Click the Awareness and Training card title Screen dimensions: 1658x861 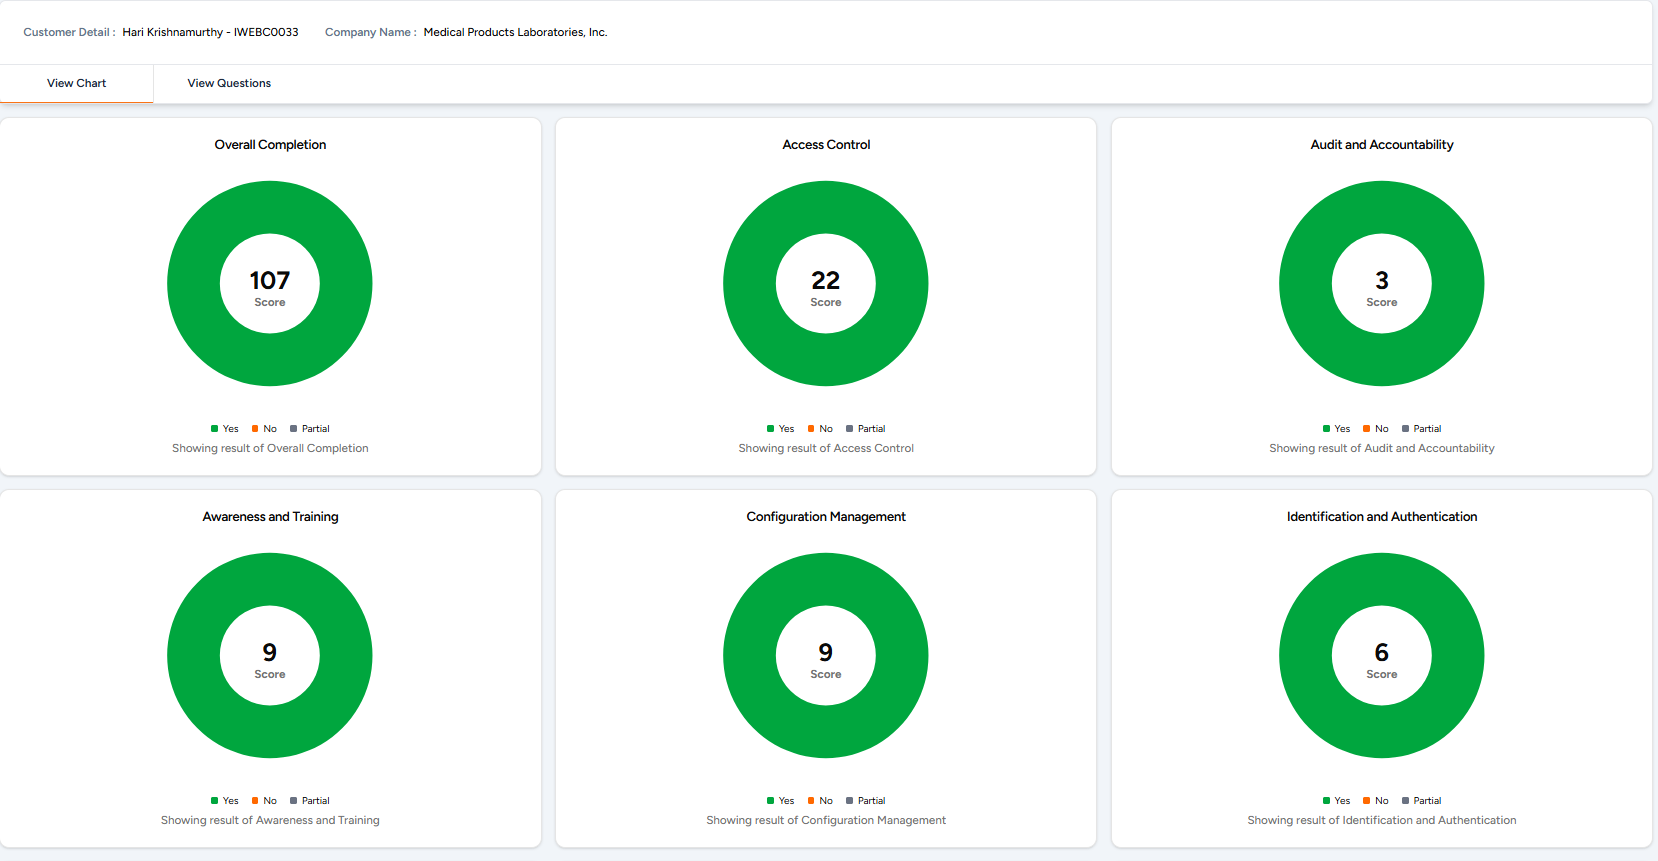270,517
